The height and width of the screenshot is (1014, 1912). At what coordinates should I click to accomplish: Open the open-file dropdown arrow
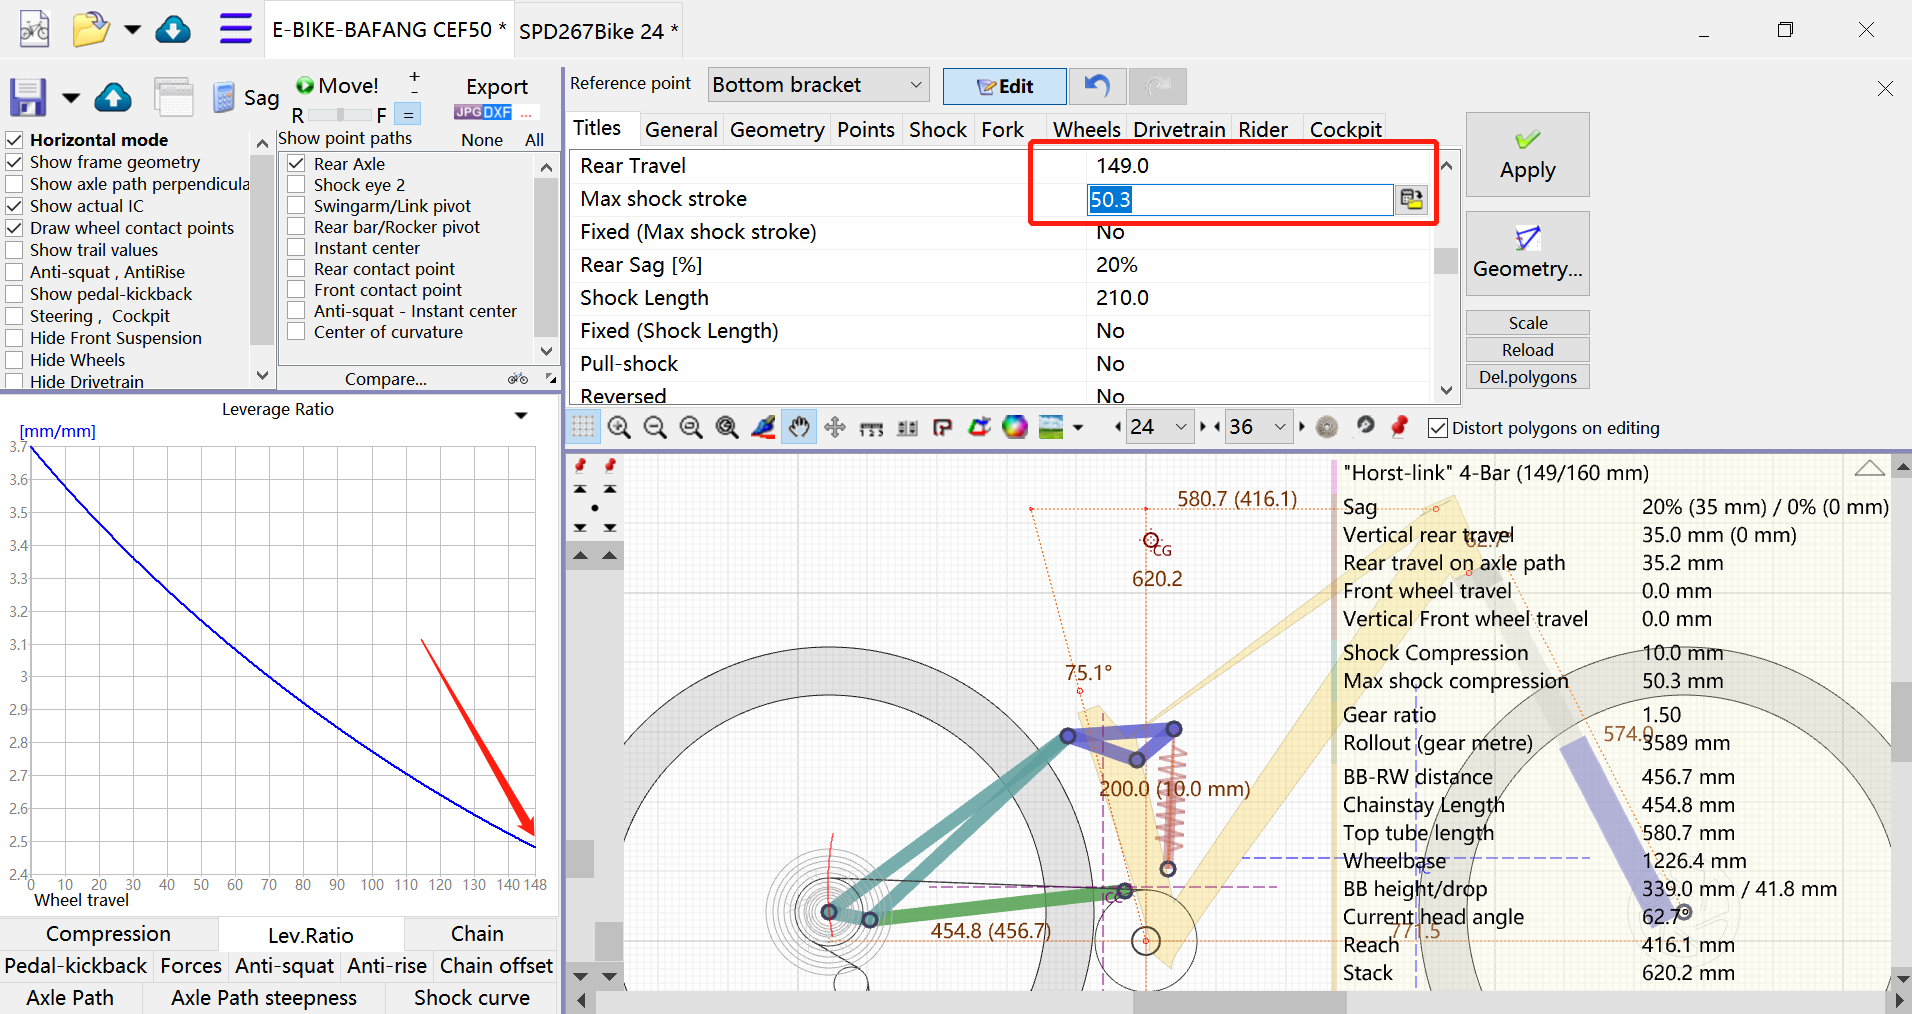132,29
